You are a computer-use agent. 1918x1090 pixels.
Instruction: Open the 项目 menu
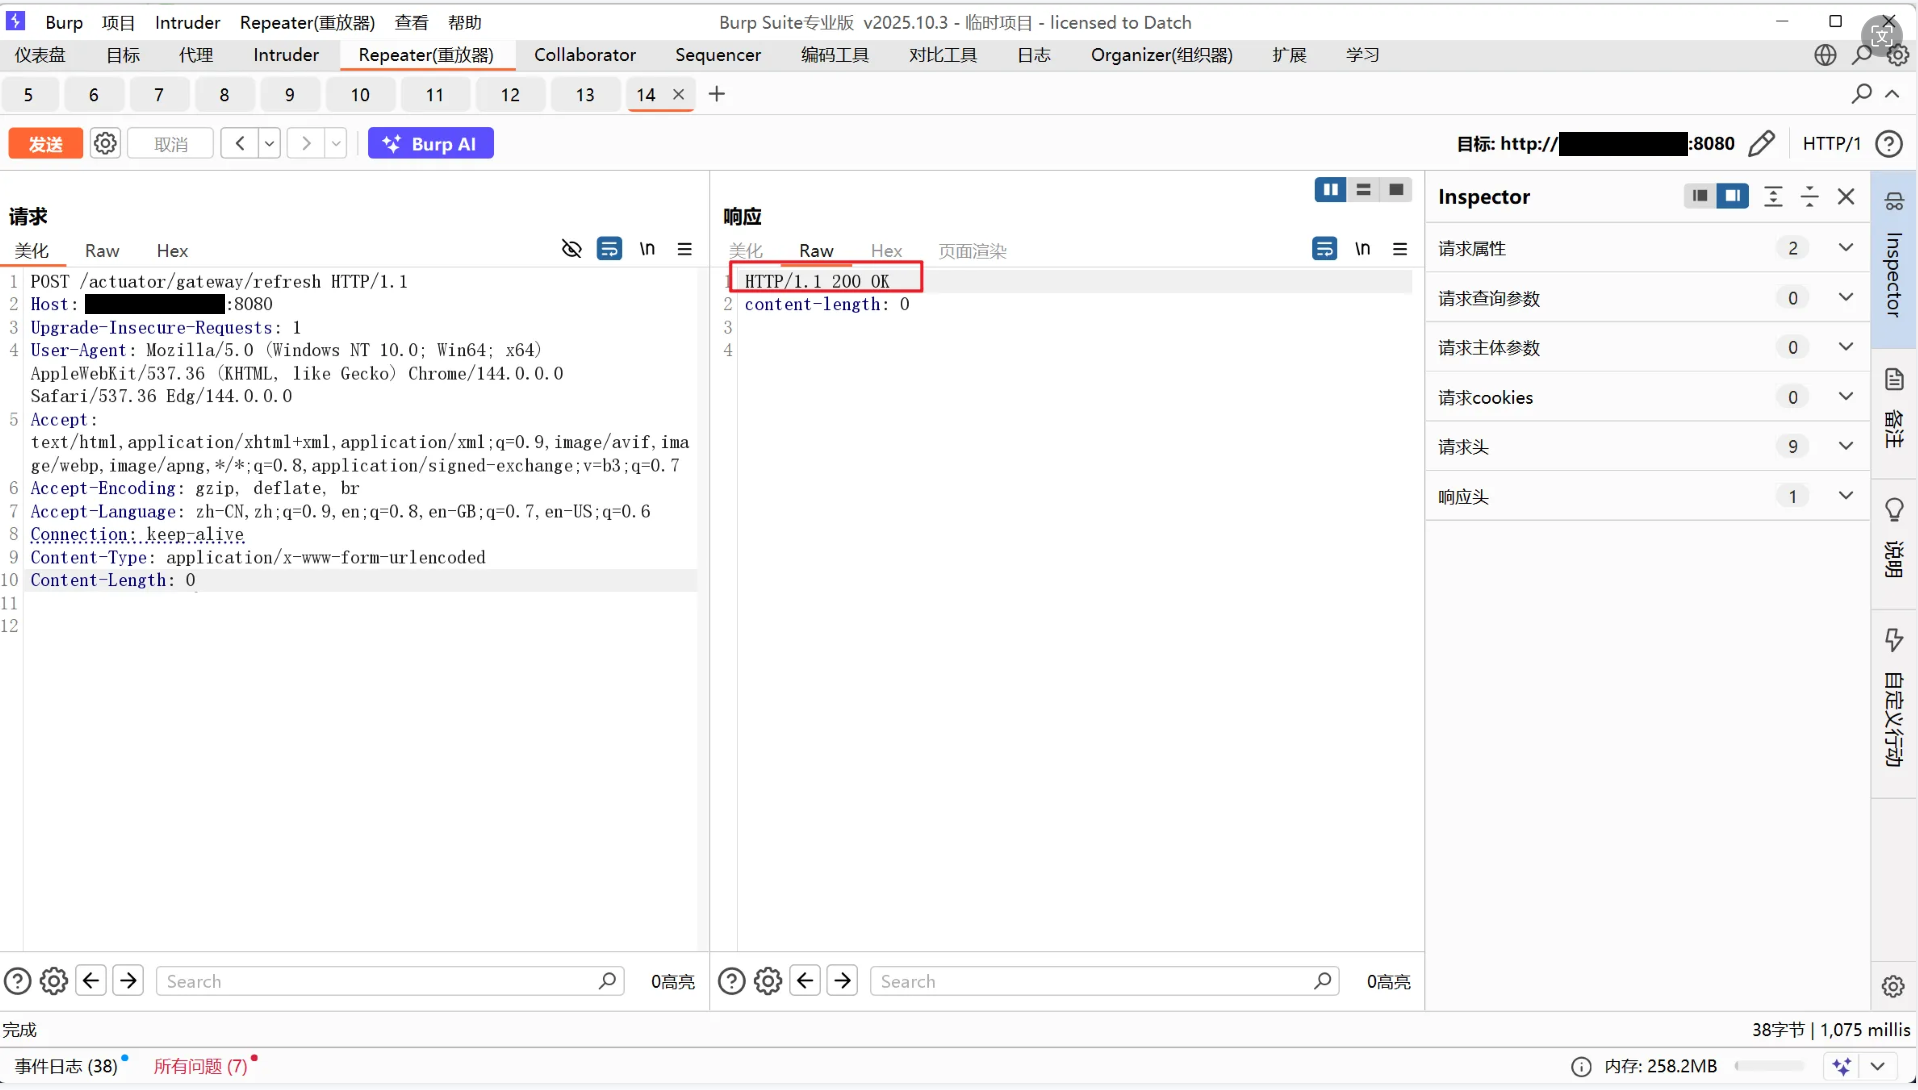(x=118, y=22)
